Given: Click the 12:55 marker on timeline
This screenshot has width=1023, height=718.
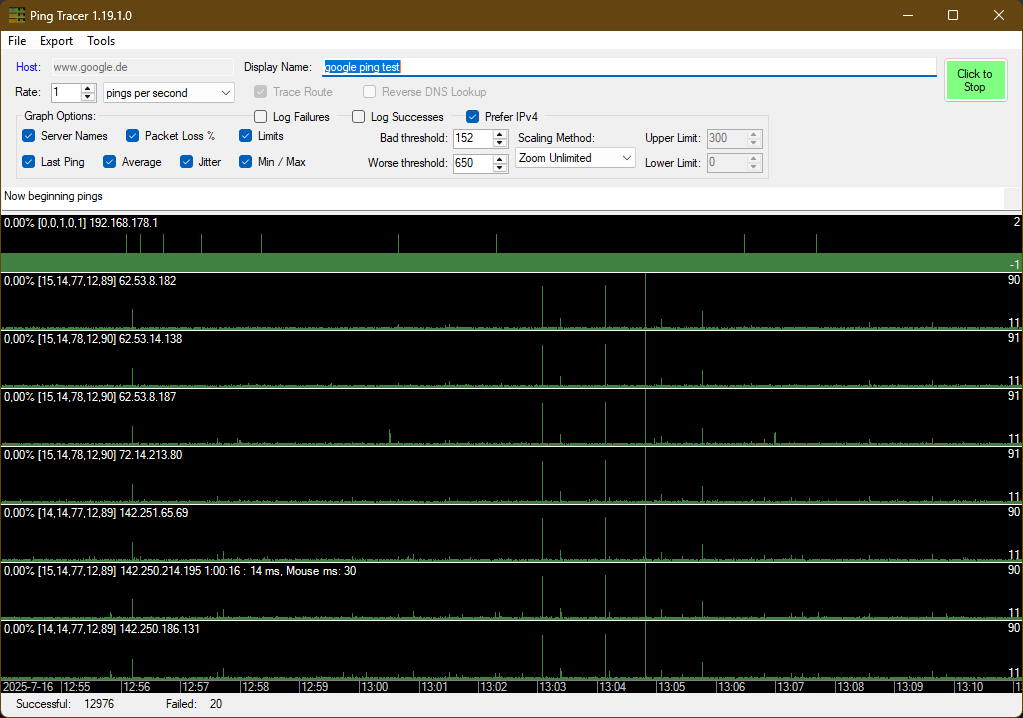Looking at the screenshot, I should click(x=76, y=687).
